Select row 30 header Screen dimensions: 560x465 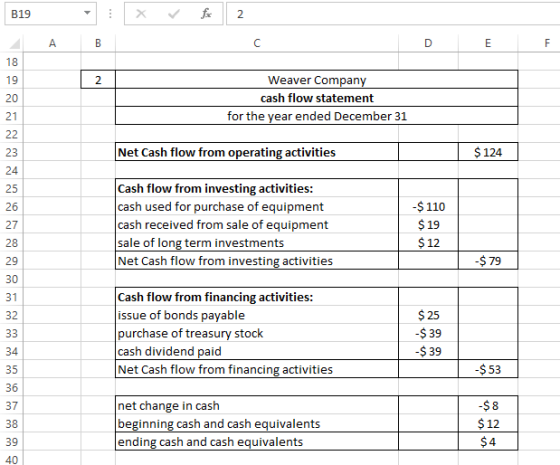[x=12, y=279]
